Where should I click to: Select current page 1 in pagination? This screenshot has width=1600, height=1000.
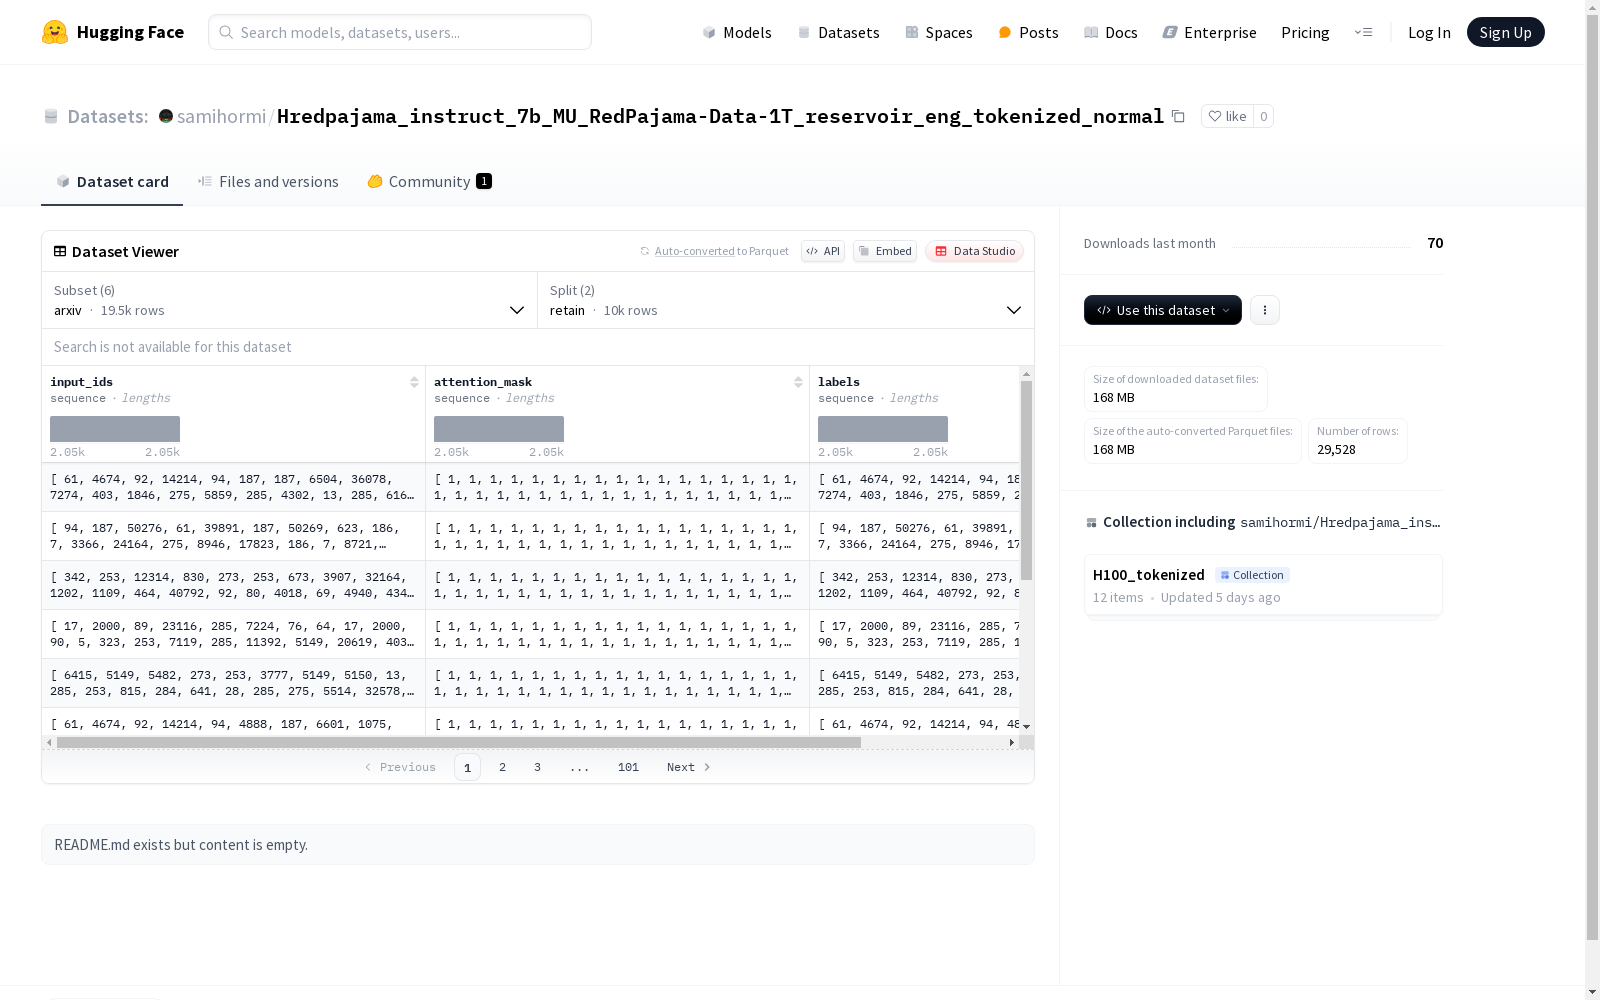[x=467, y=767]
